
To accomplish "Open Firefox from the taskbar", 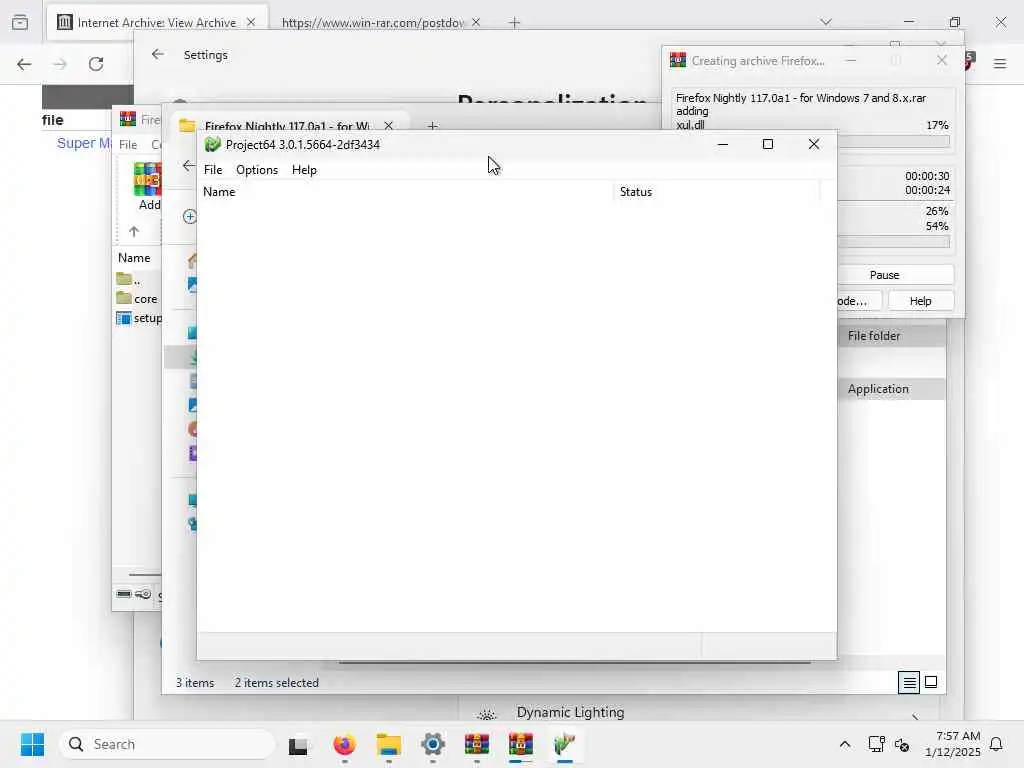I will pyautogui.click(x=344, y=744).
